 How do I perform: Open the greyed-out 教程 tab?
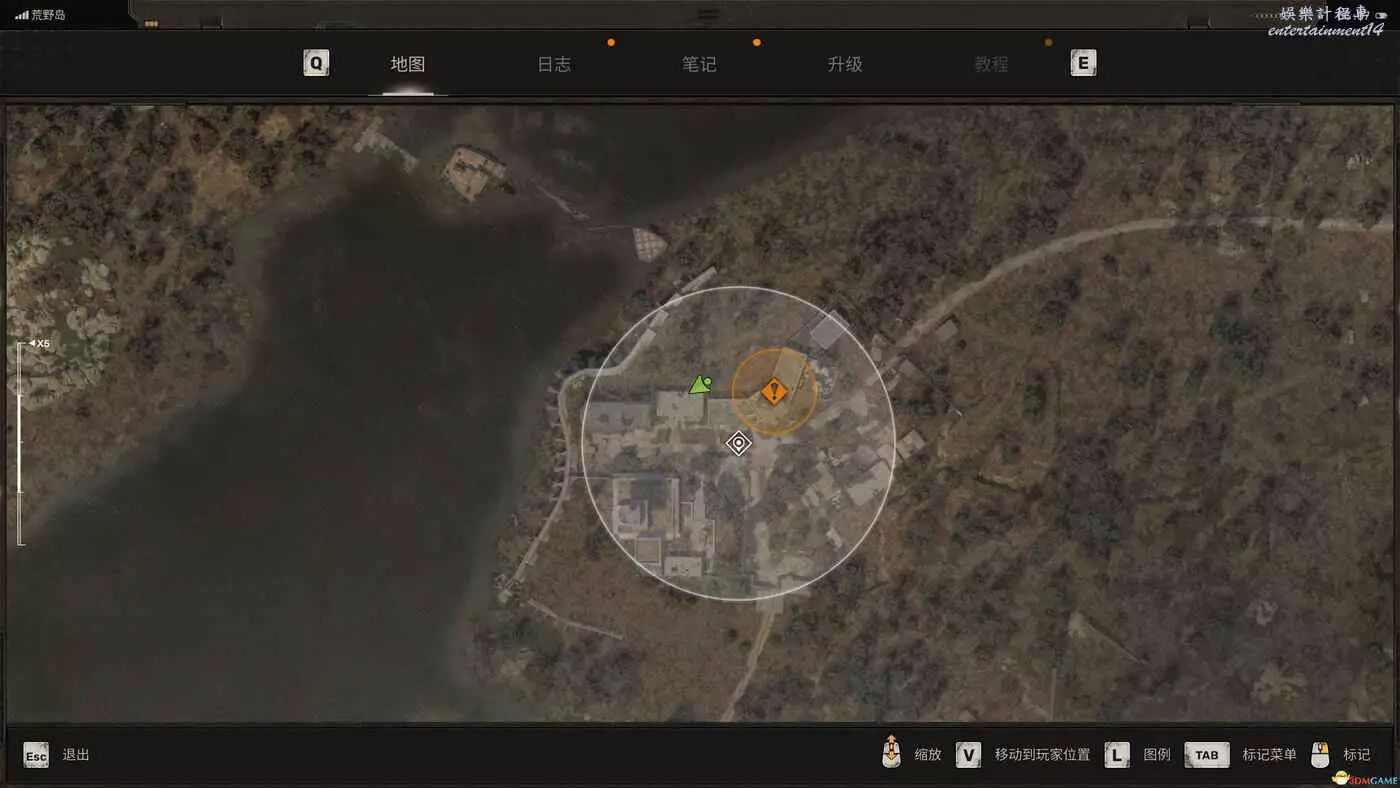click(991, 64)
